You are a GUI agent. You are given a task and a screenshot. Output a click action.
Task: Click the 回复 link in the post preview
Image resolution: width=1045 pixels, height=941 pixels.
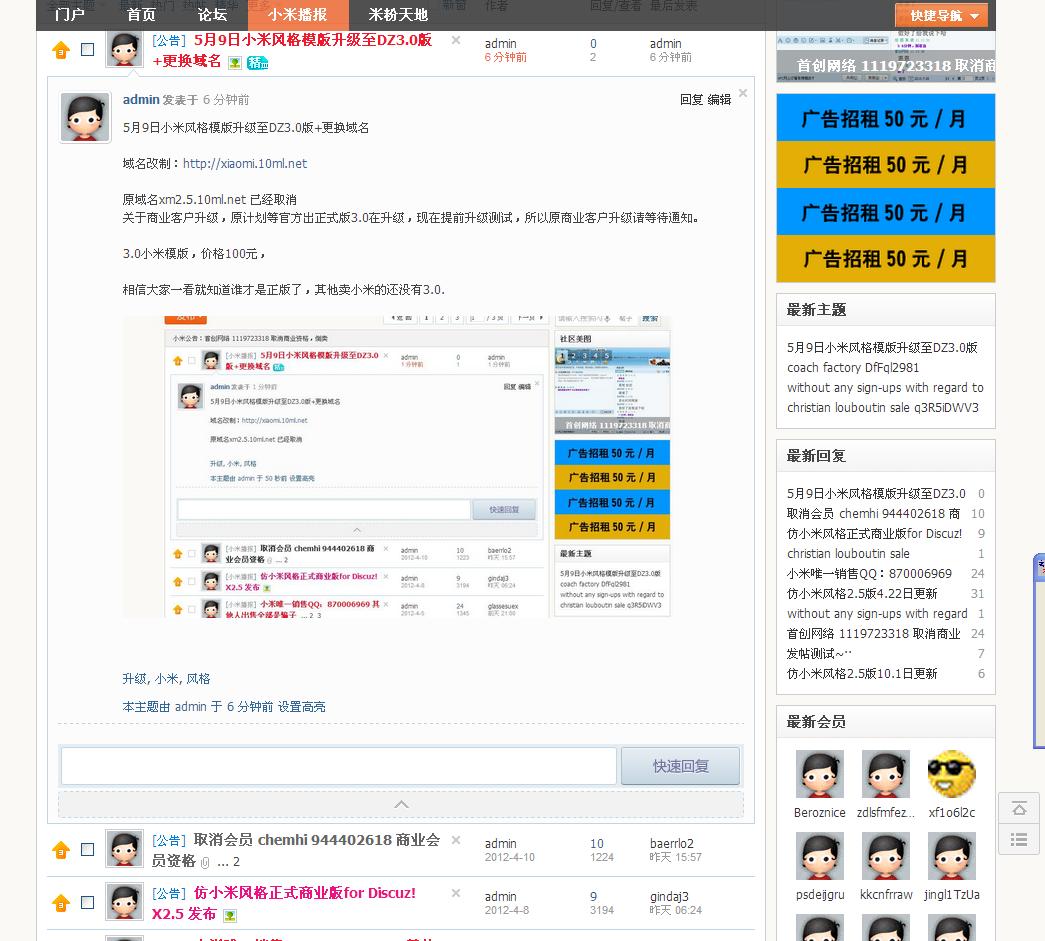(691, 99)
